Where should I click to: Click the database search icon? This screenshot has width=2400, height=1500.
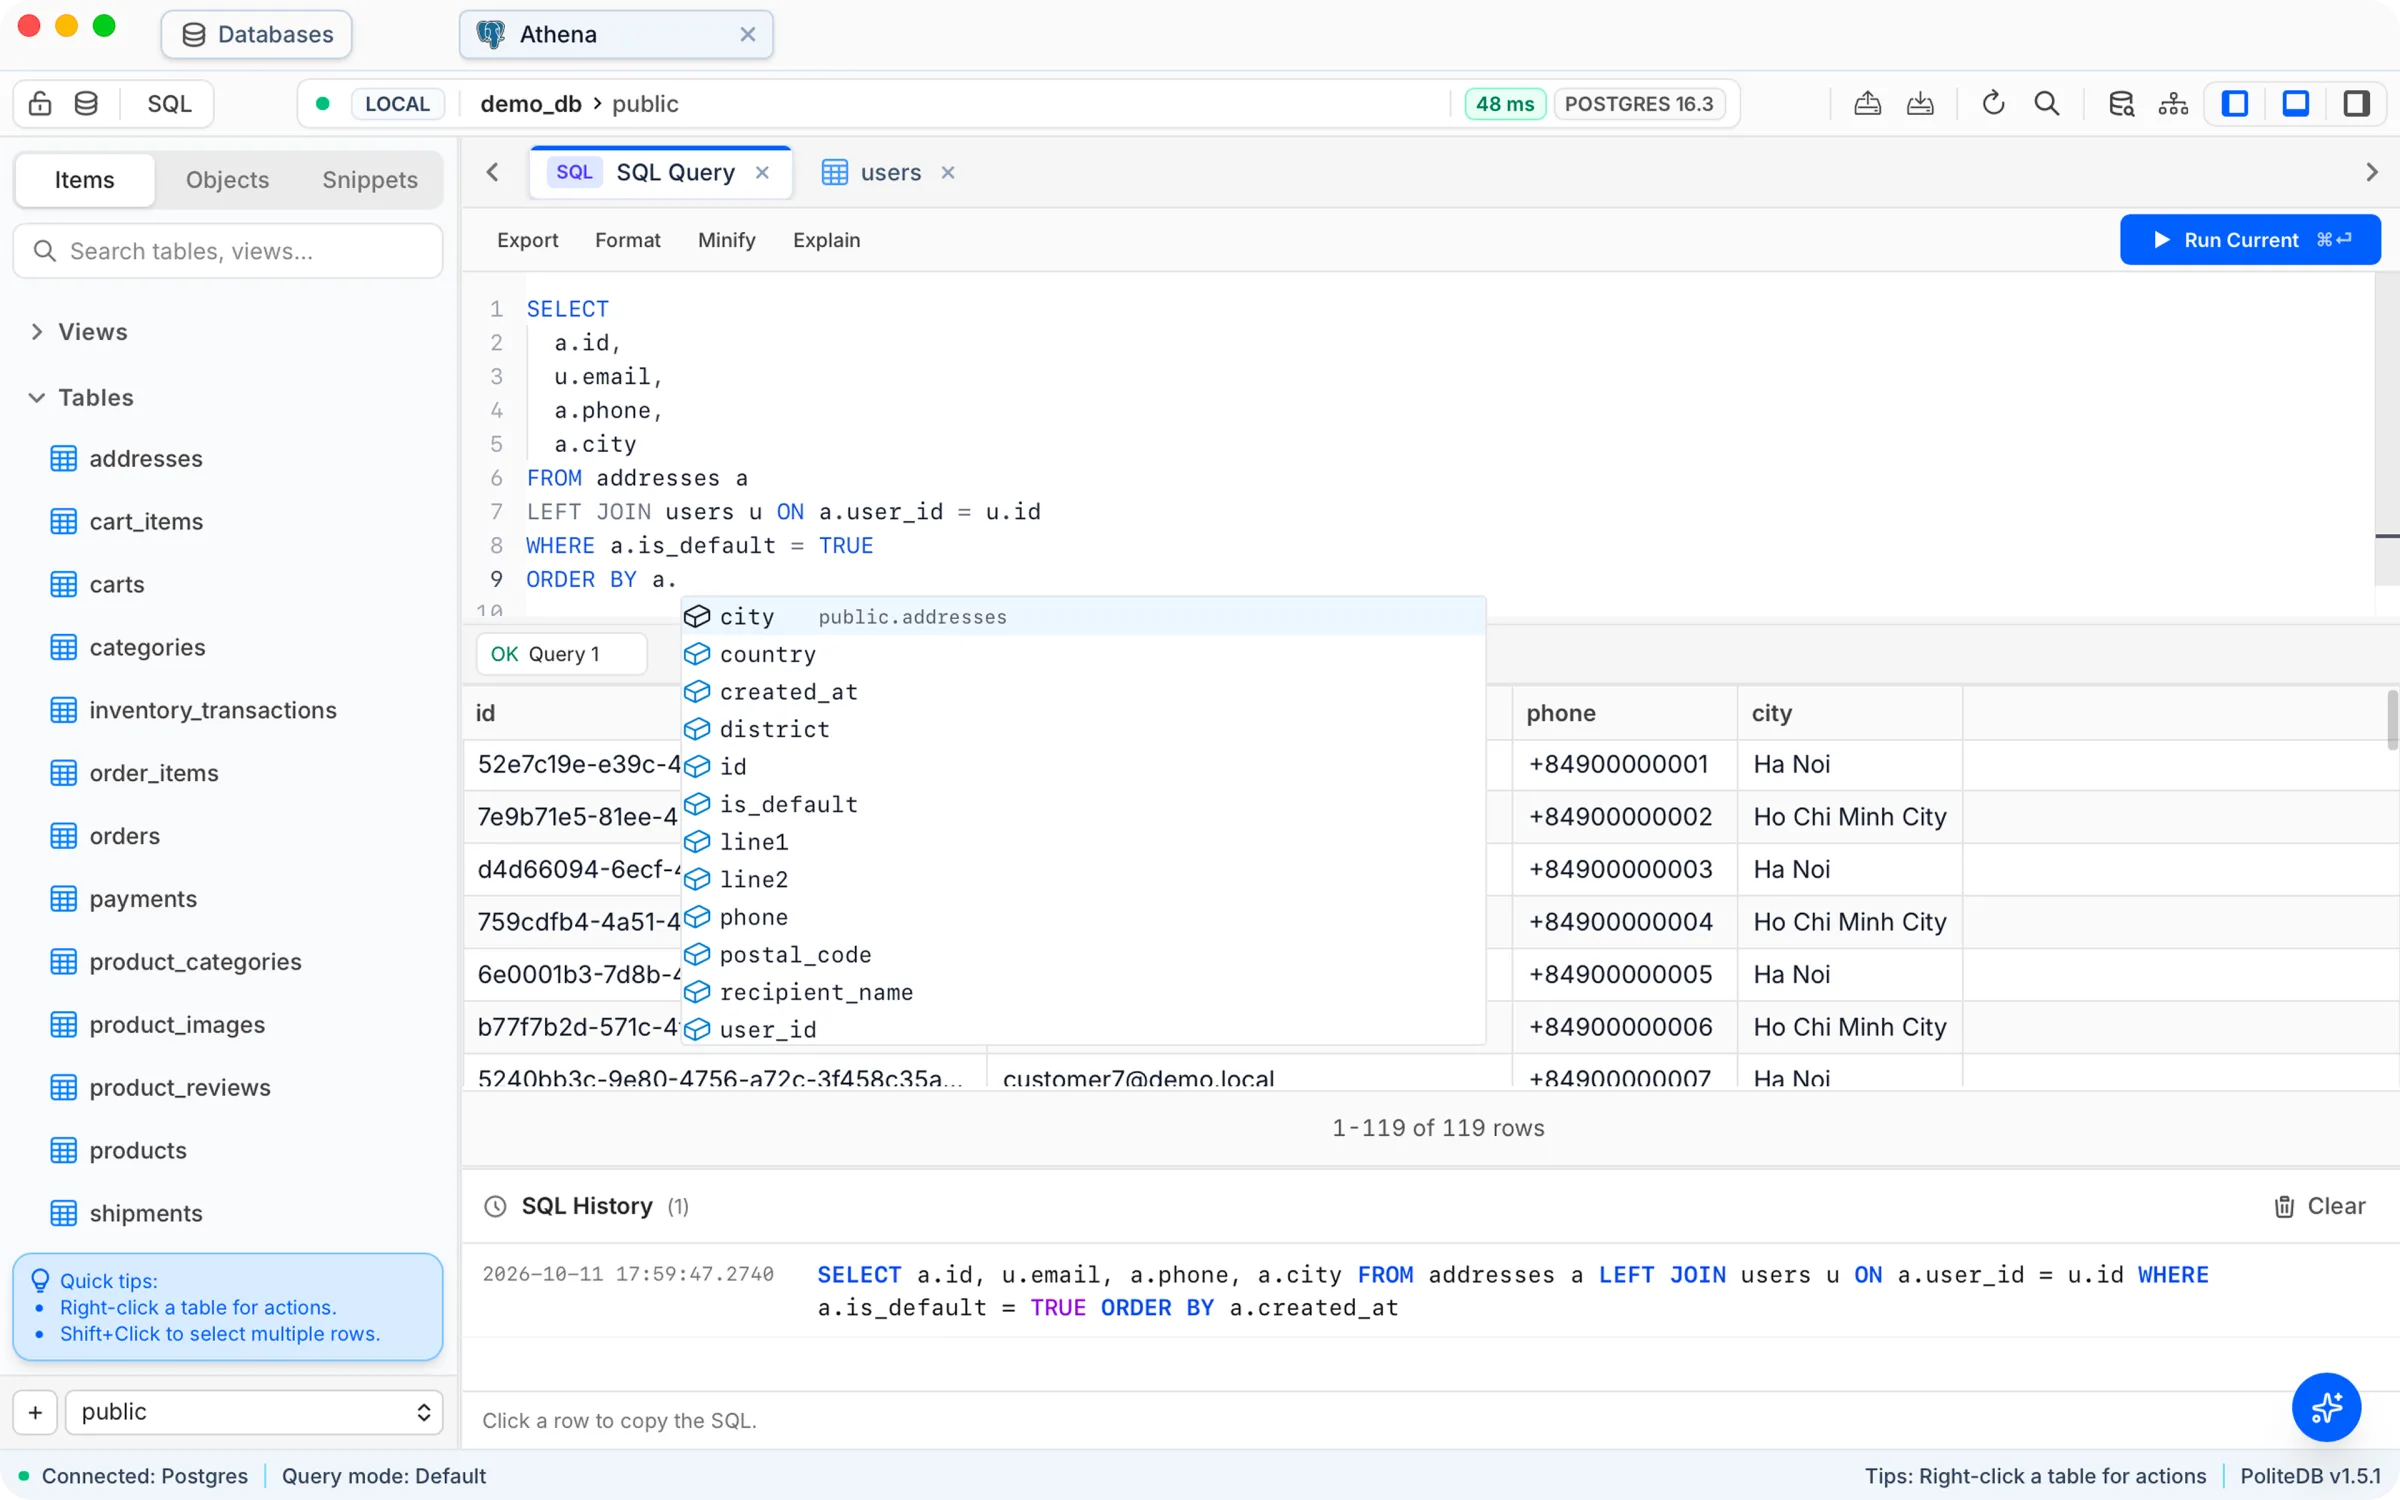pyautogui.click(x=2121, y=104)
